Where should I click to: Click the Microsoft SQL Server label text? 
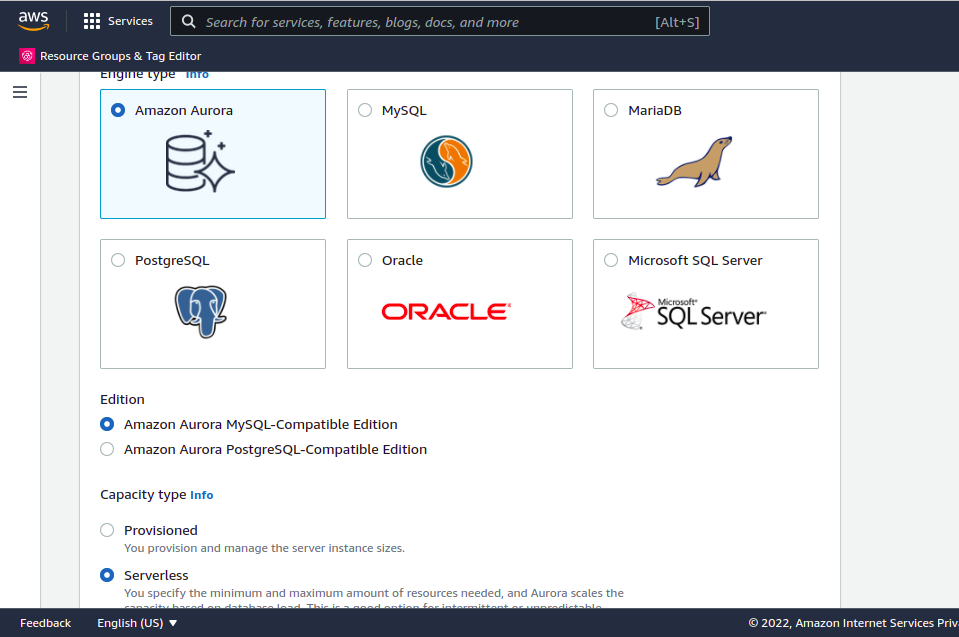(695, 260)
